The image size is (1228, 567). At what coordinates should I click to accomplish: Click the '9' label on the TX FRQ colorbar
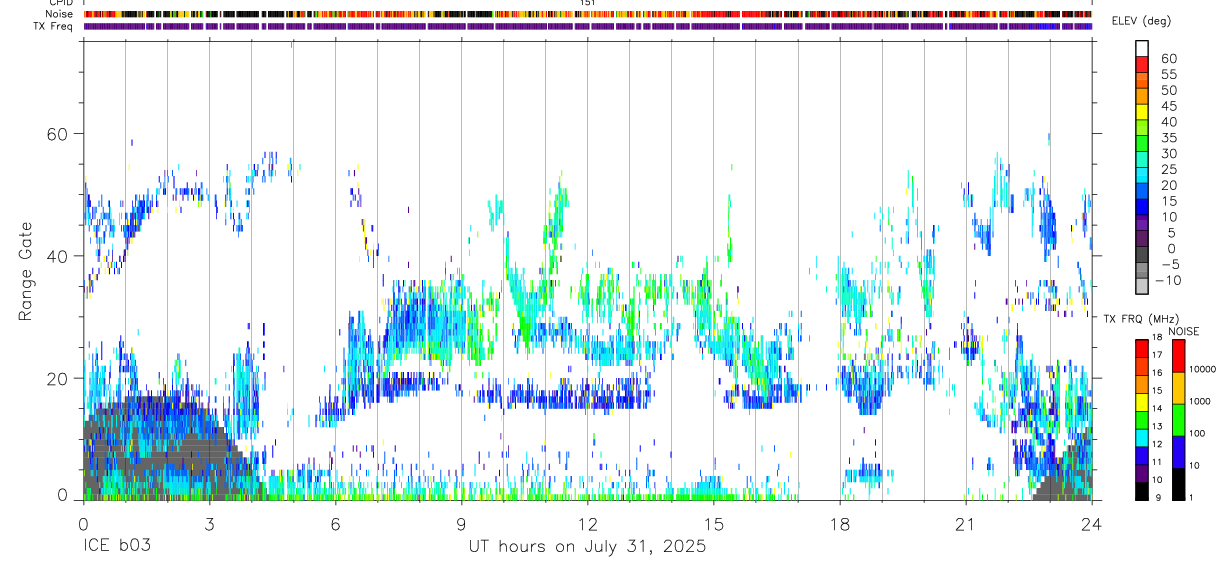[1159, 497]
